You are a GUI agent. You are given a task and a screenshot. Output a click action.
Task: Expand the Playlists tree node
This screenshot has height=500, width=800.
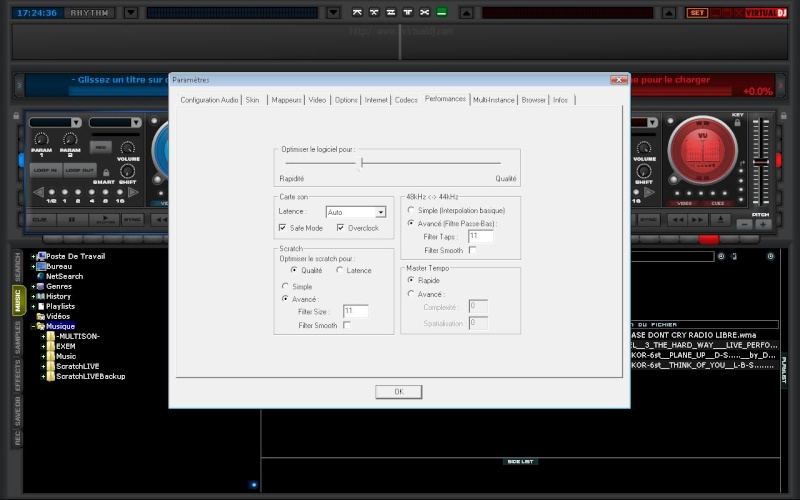33,306
